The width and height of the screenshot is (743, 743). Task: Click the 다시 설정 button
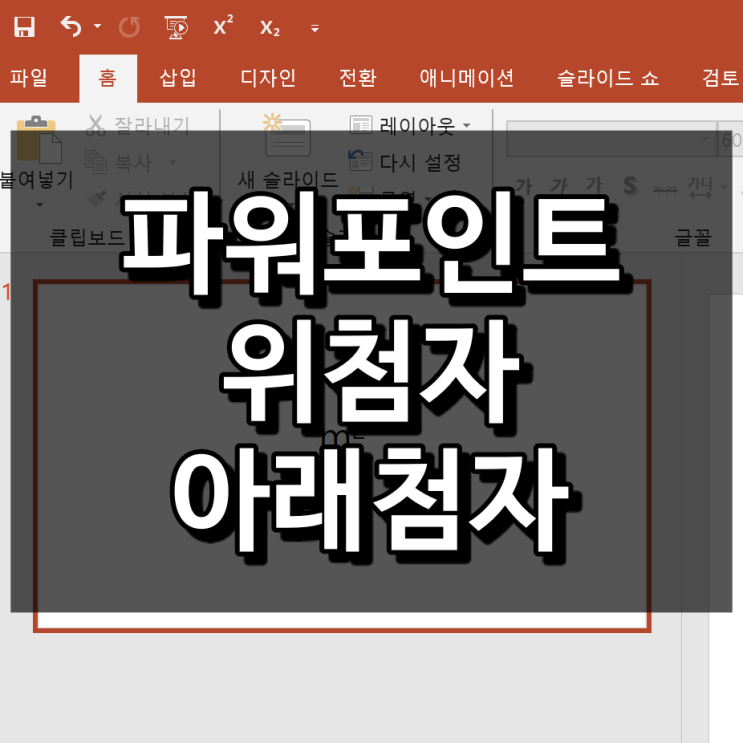(405, 163)
